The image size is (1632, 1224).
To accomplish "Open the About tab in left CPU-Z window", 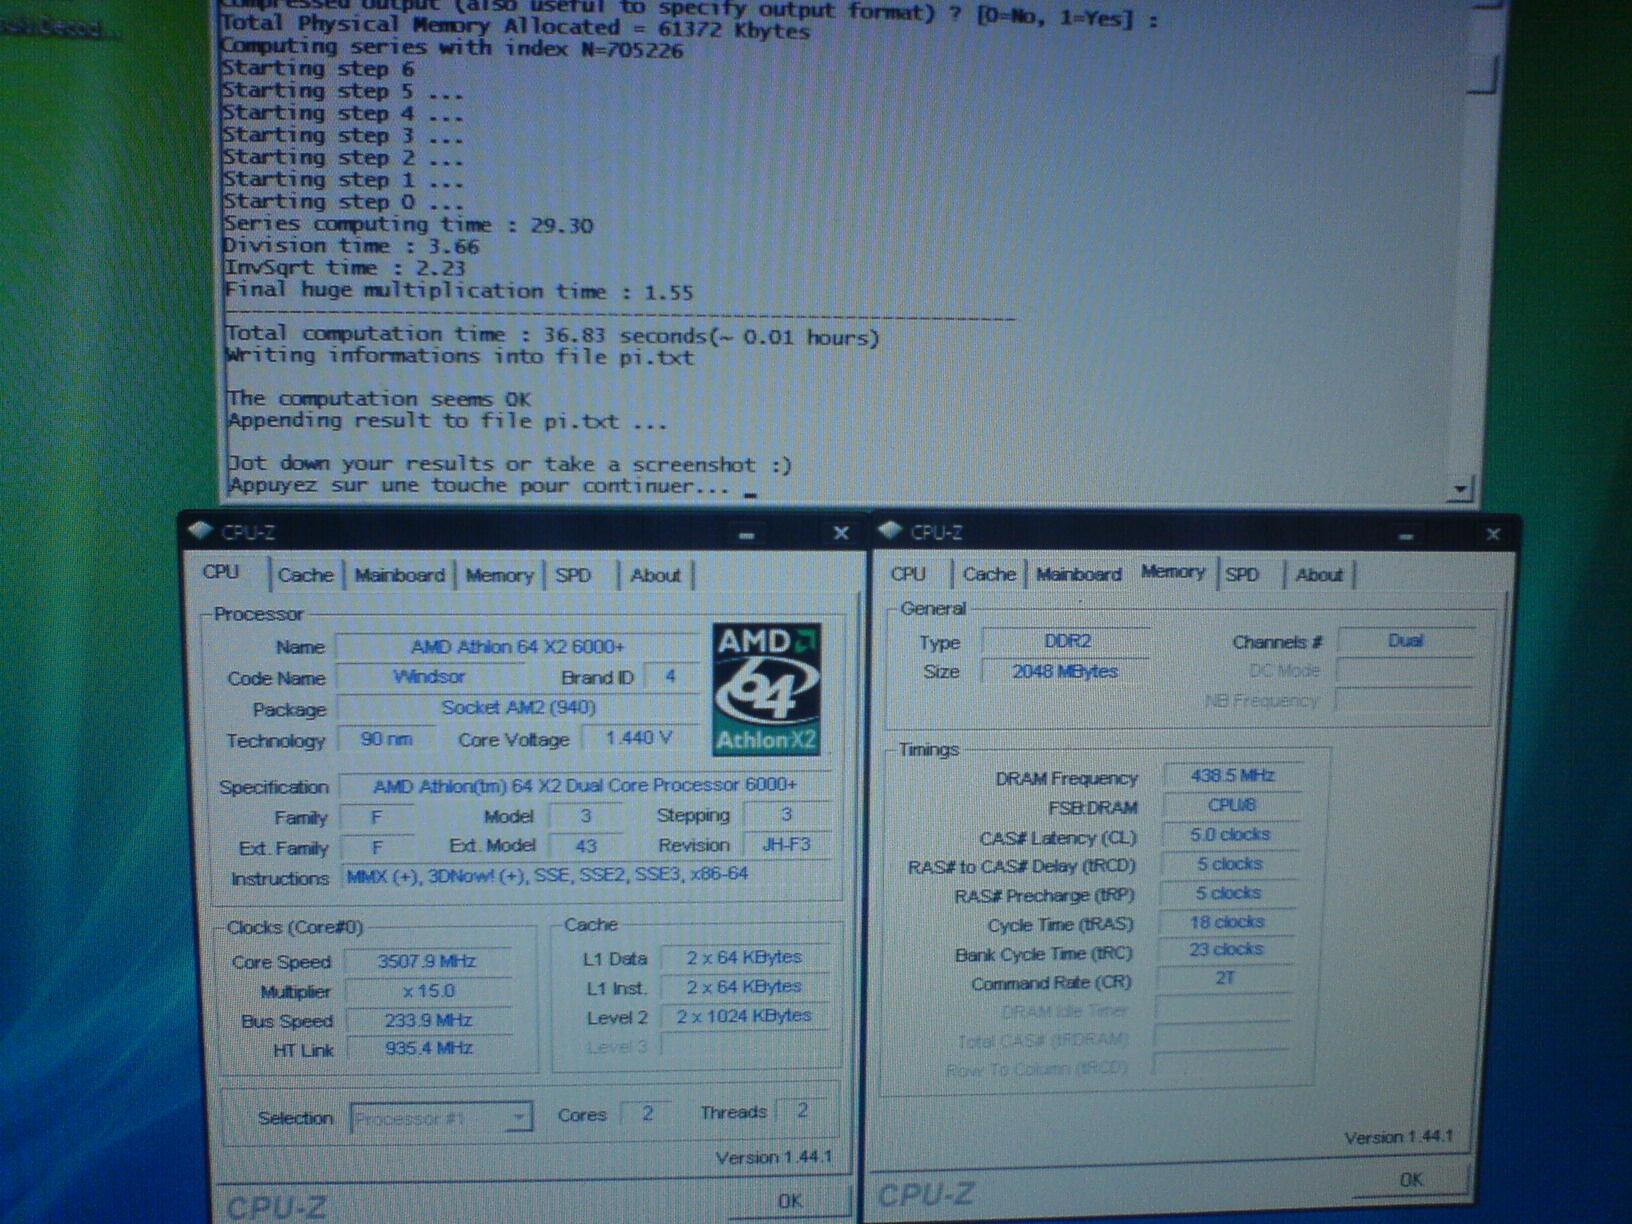I will click(655, 575).
